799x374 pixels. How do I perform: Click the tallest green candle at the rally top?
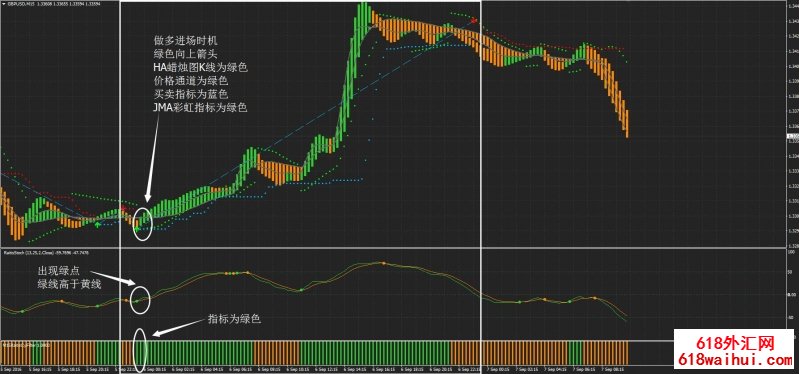363,20
